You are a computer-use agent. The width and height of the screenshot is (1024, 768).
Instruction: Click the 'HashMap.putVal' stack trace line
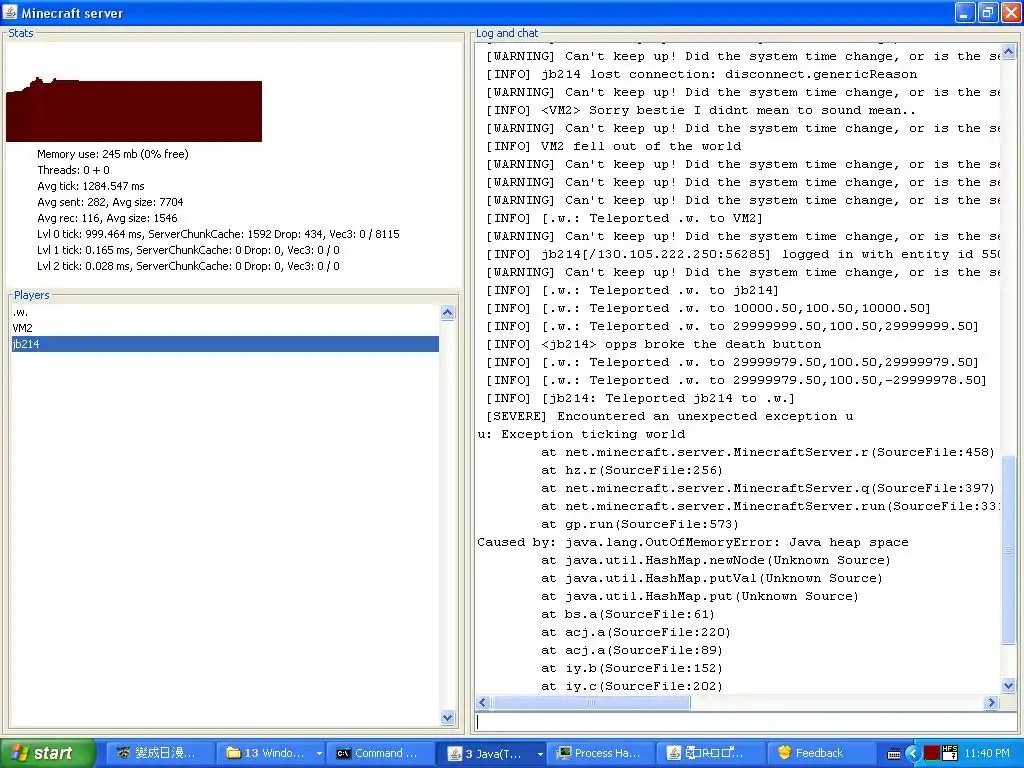pyautogui.click(x=711, y=578)
